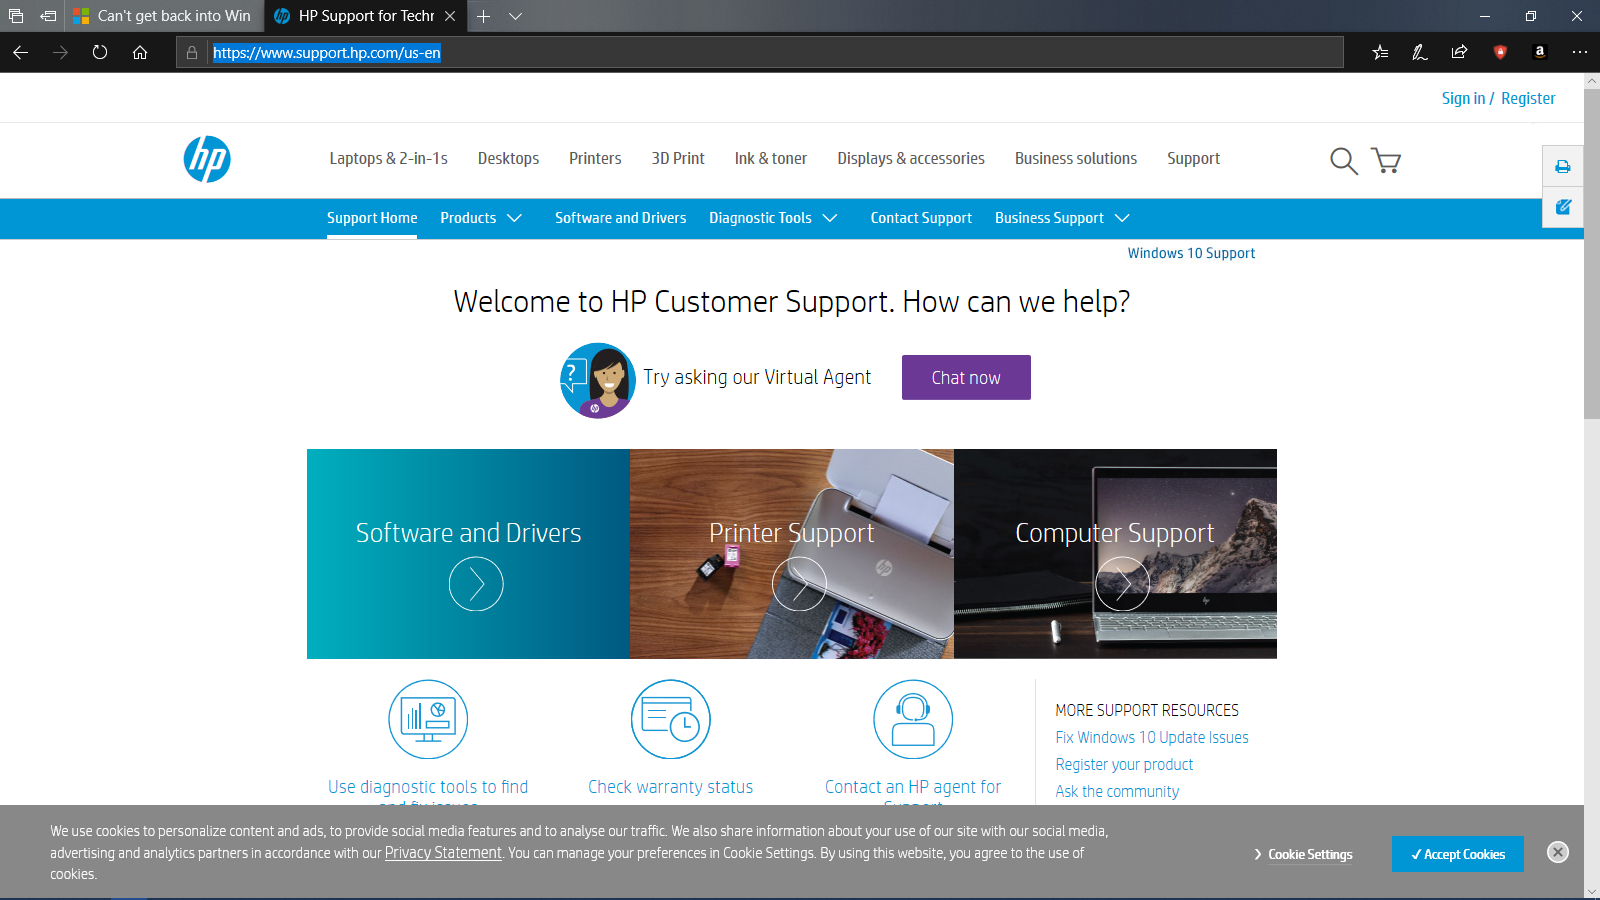The width and height of the screenshot is (1600, 900).
Task: Switch to the "Can't get back into Win" tab
Action: (x=164, y=16)
